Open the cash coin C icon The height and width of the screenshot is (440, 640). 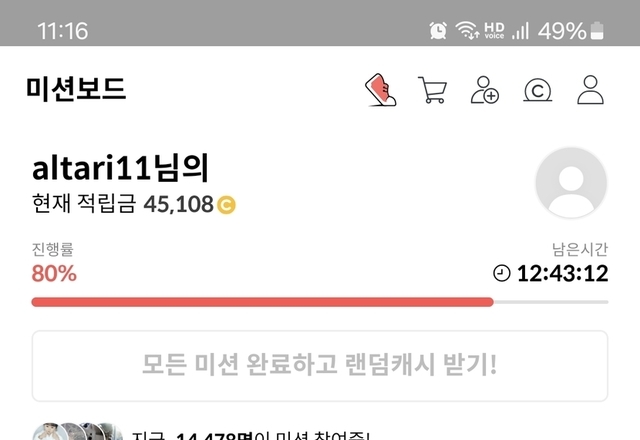(538, 90)
